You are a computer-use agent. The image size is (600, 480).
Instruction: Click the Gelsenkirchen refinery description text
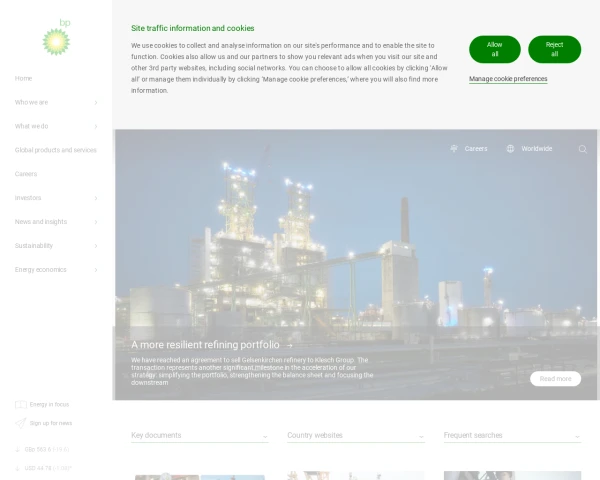252,371
